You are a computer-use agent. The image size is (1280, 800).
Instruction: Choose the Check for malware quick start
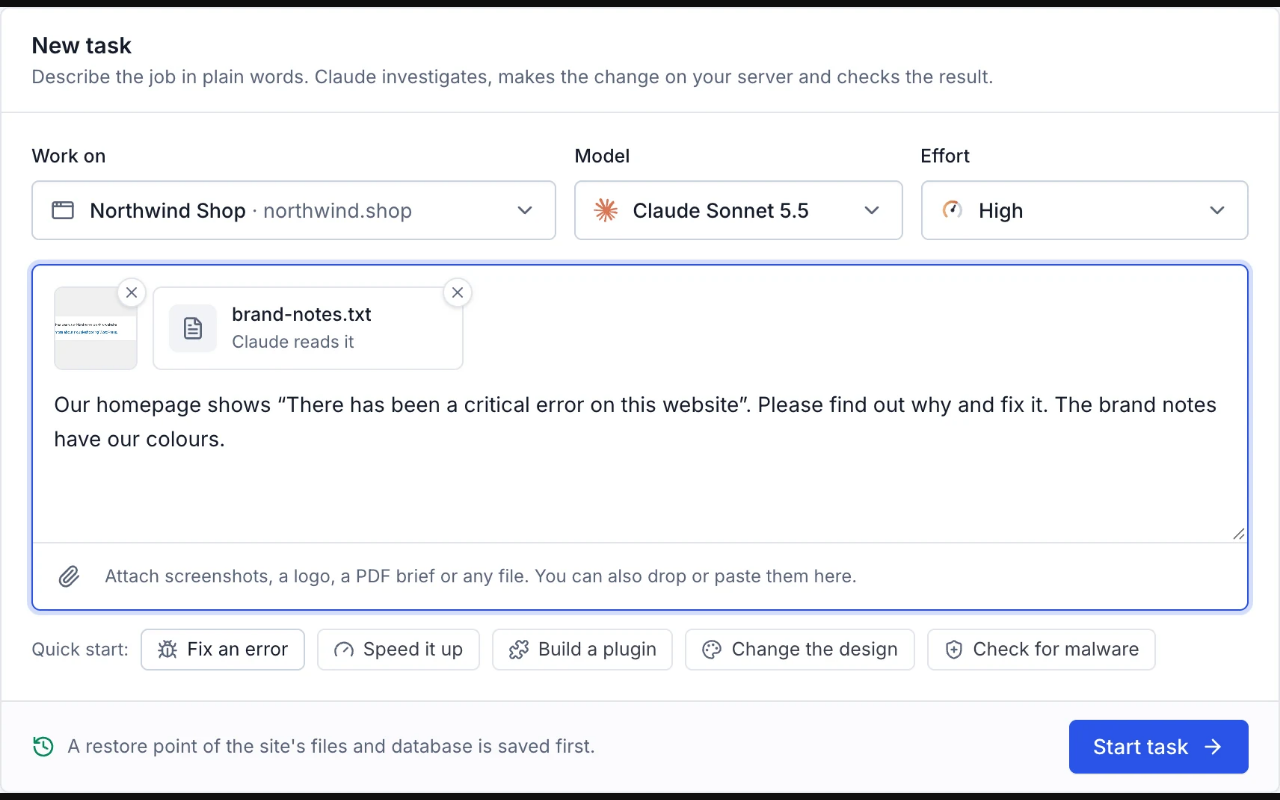click(1041, 649)
